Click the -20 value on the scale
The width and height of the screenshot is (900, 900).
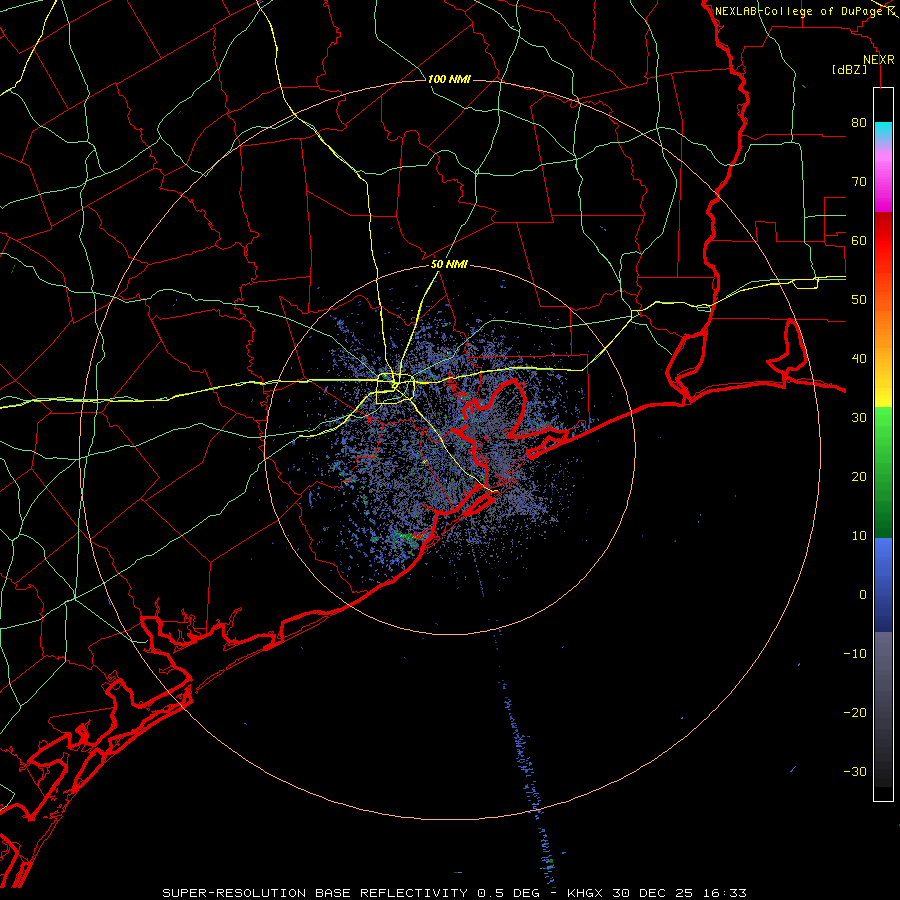(x=855, y=713)
